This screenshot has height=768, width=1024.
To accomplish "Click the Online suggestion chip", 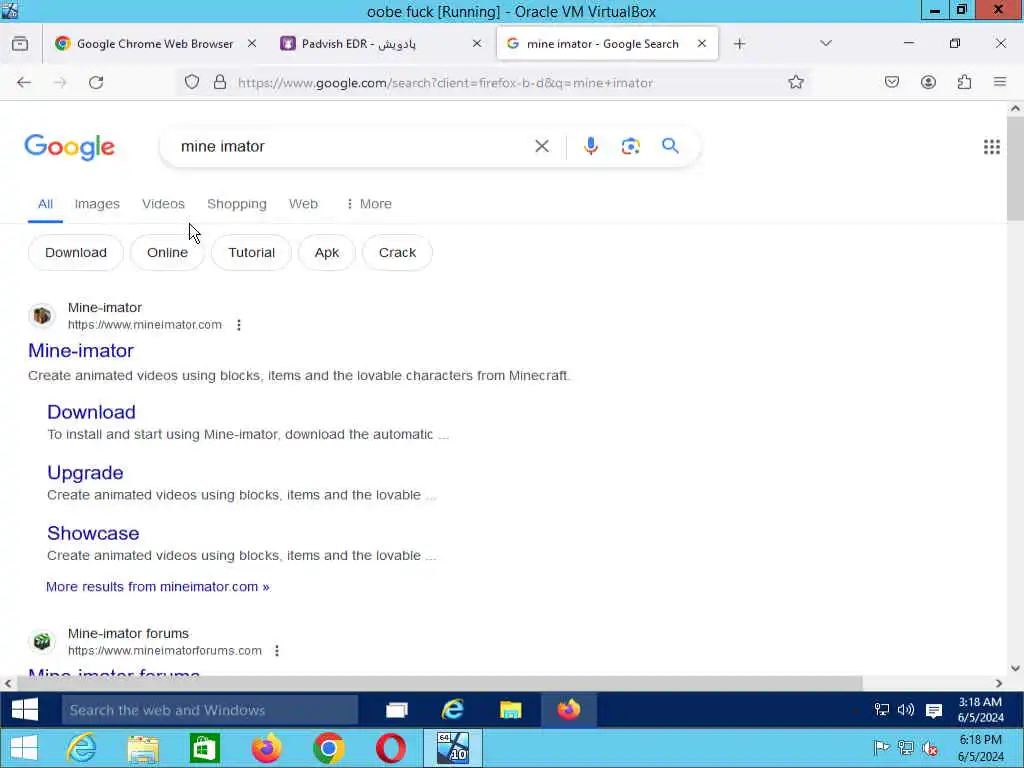I will point(167,253).
